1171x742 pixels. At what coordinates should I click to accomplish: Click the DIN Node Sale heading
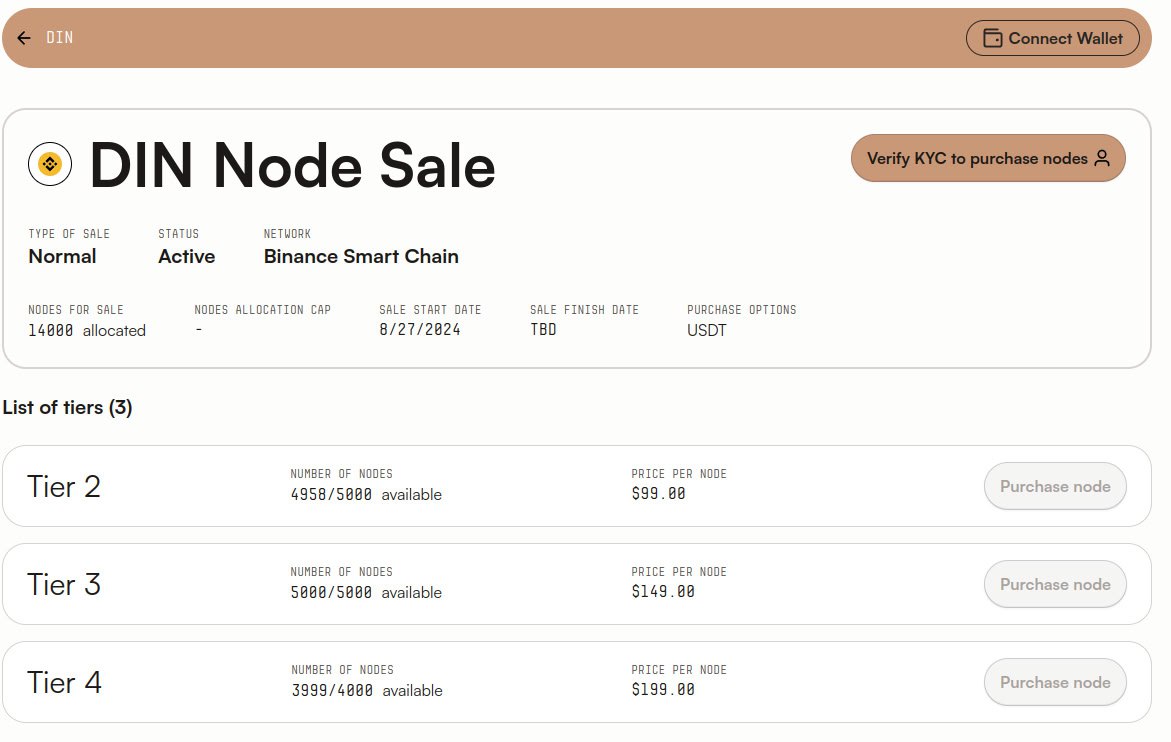click(x=292, y=165)
